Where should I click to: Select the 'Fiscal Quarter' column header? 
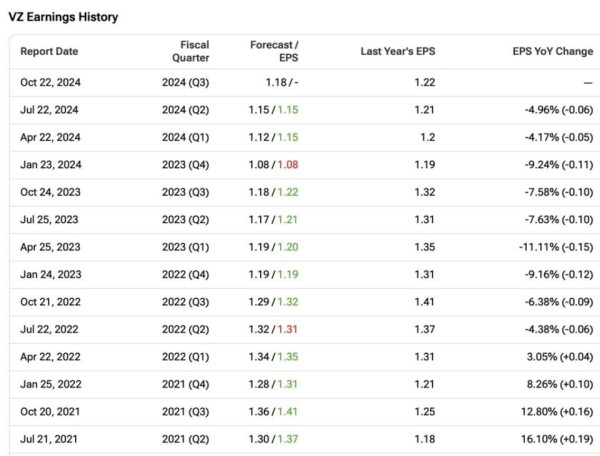pos(191,51)
